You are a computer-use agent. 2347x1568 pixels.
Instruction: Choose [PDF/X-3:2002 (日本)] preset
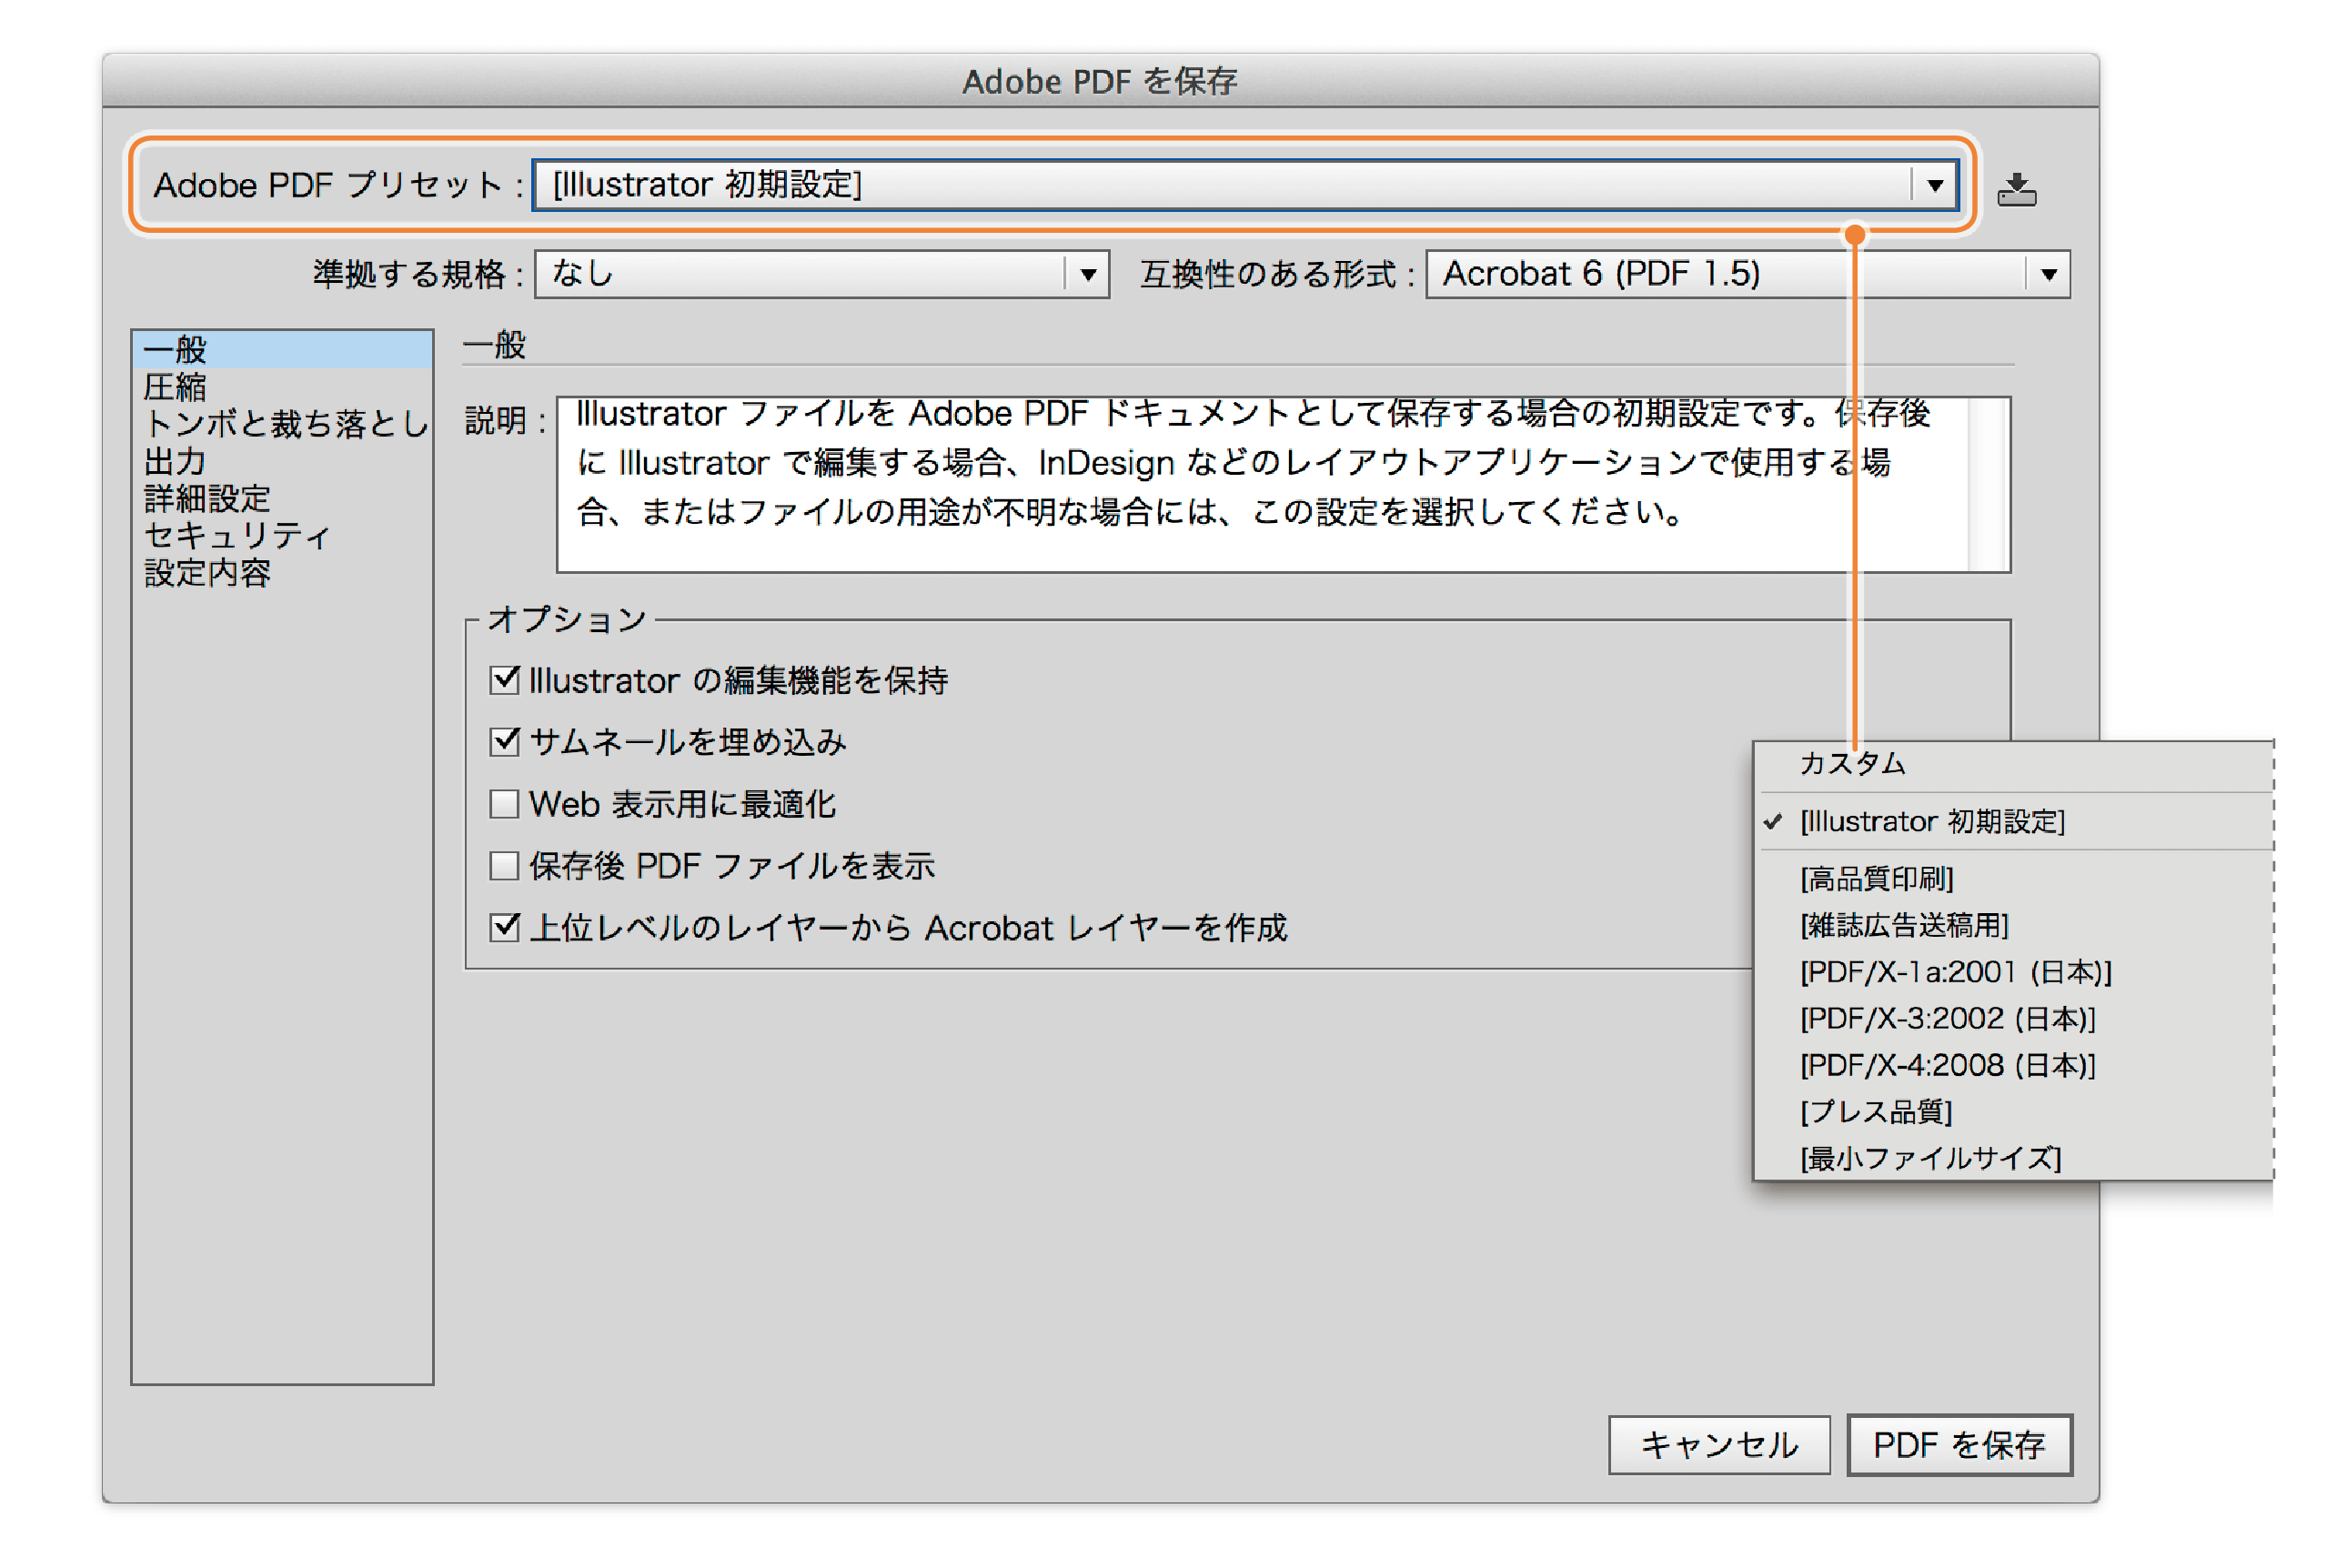pyautogui.click(x=2012, y=1019)
